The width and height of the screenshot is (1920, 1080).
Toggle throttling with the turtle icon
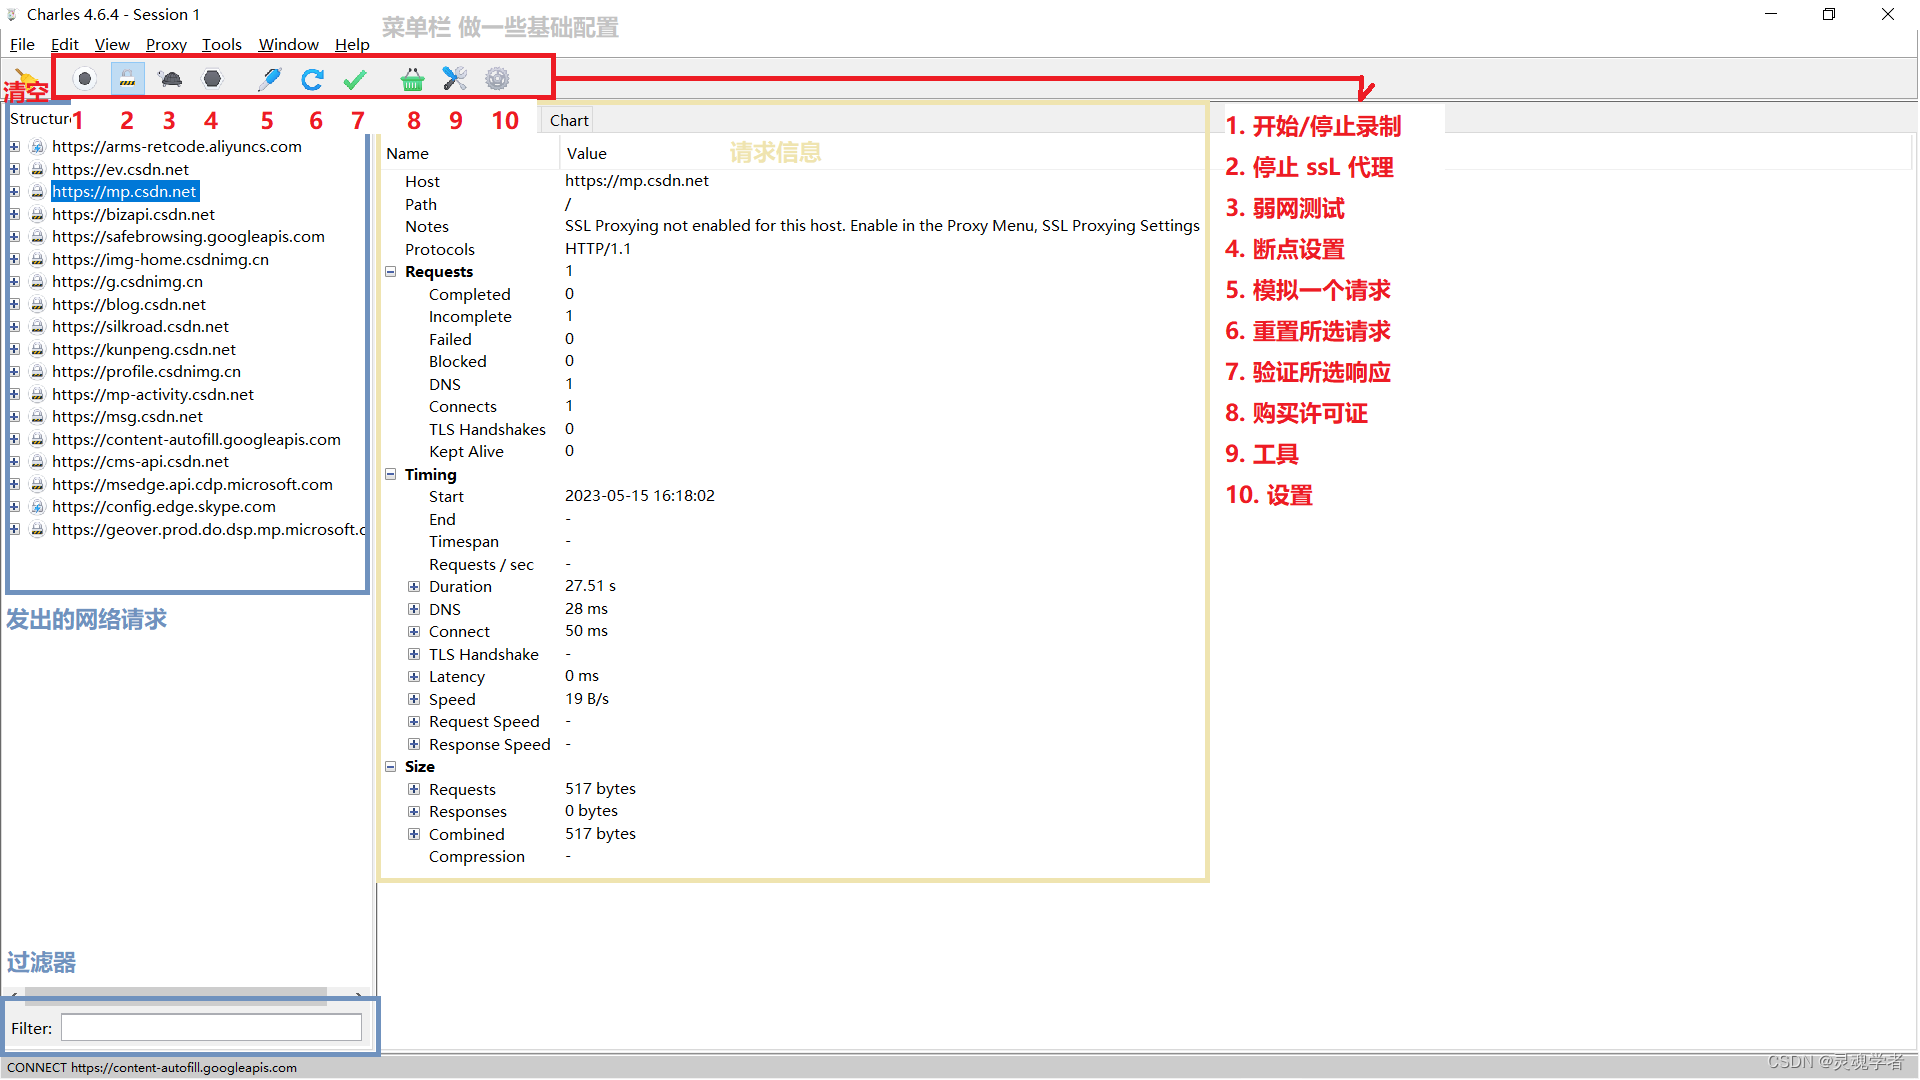click(171, 79)
